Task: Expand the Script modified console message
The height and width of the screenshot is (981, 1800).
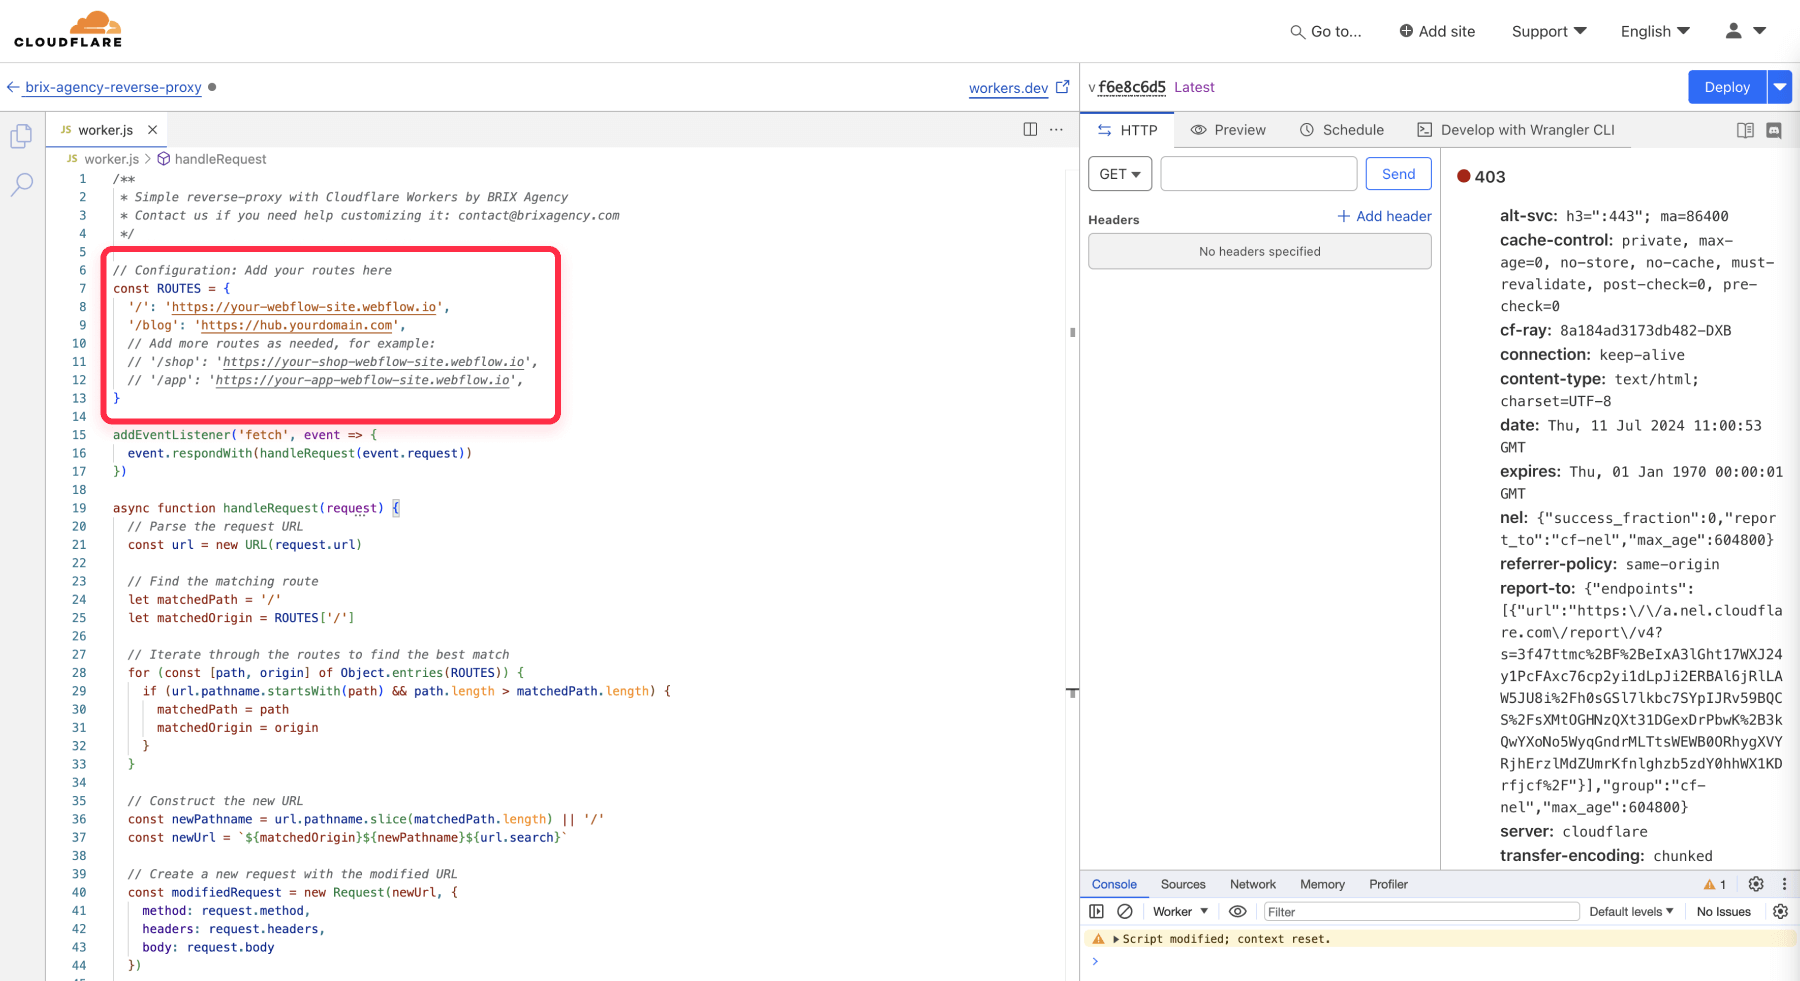Action: [1116, 939]
